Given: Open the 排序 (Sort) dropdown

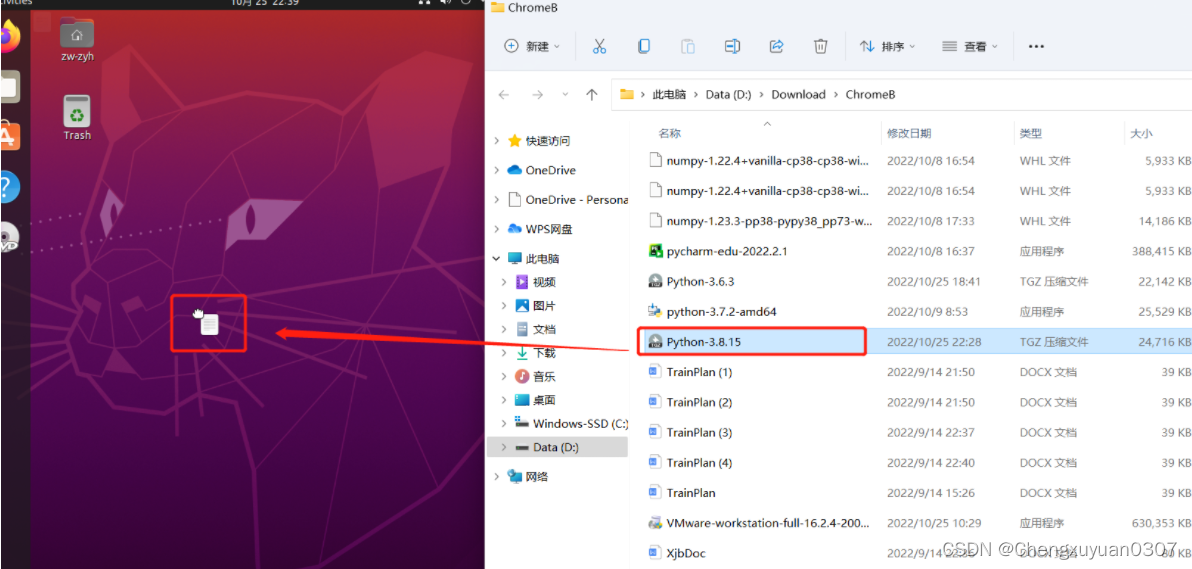Looking at the screenshot, I should coord(887,46).
